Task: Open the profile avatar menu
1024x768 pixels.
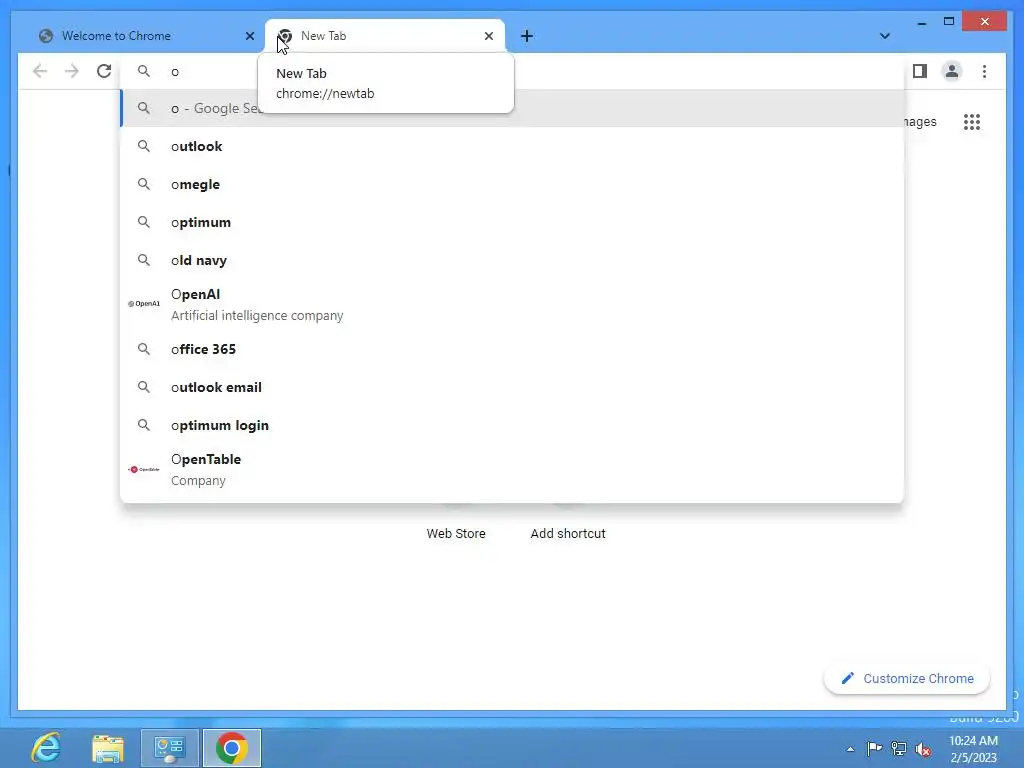Action: [952, 71]
